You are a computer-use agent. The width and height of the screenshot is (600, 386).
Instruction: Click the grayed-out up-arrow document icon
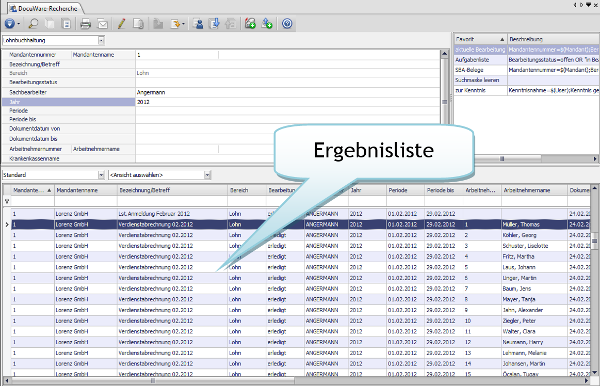[230, 24]
